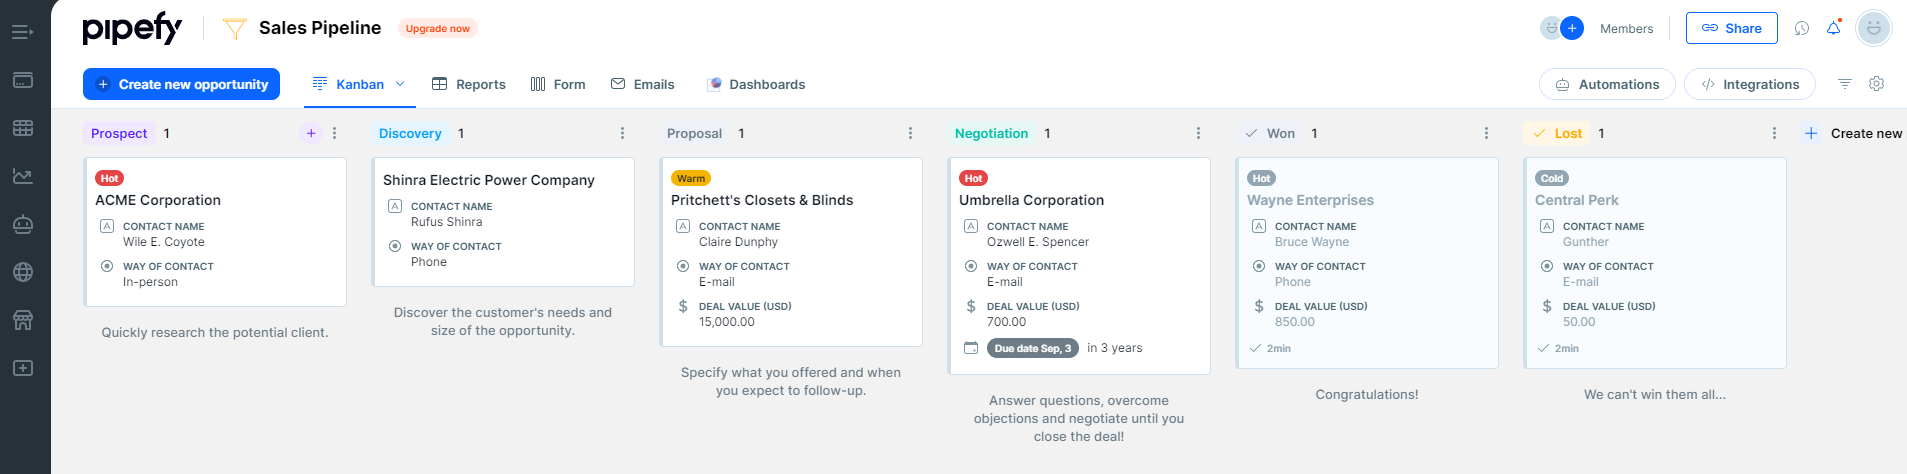This screenshot has width=1907, height=474.
Task: Click the Prospect phase title
Action: tap(119, 133)
